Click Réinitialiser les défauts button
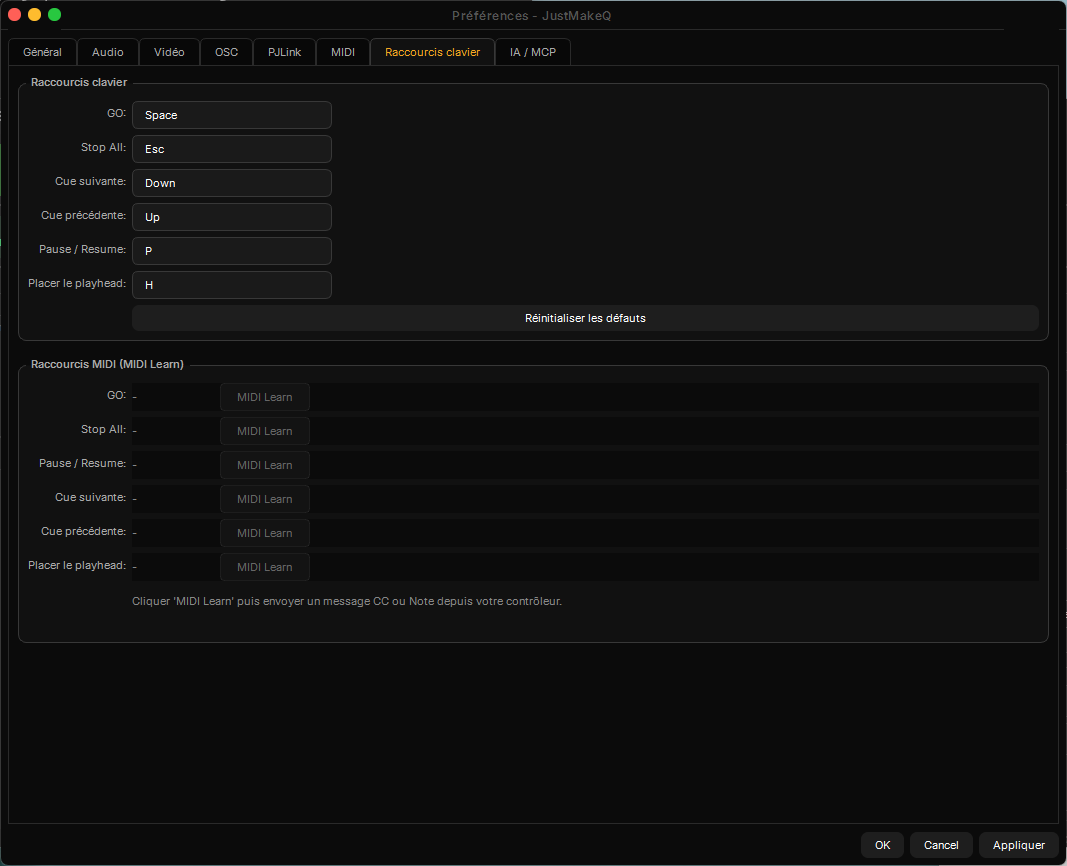The height and width of the screenshot is (866, 1067). pos(585,318)
